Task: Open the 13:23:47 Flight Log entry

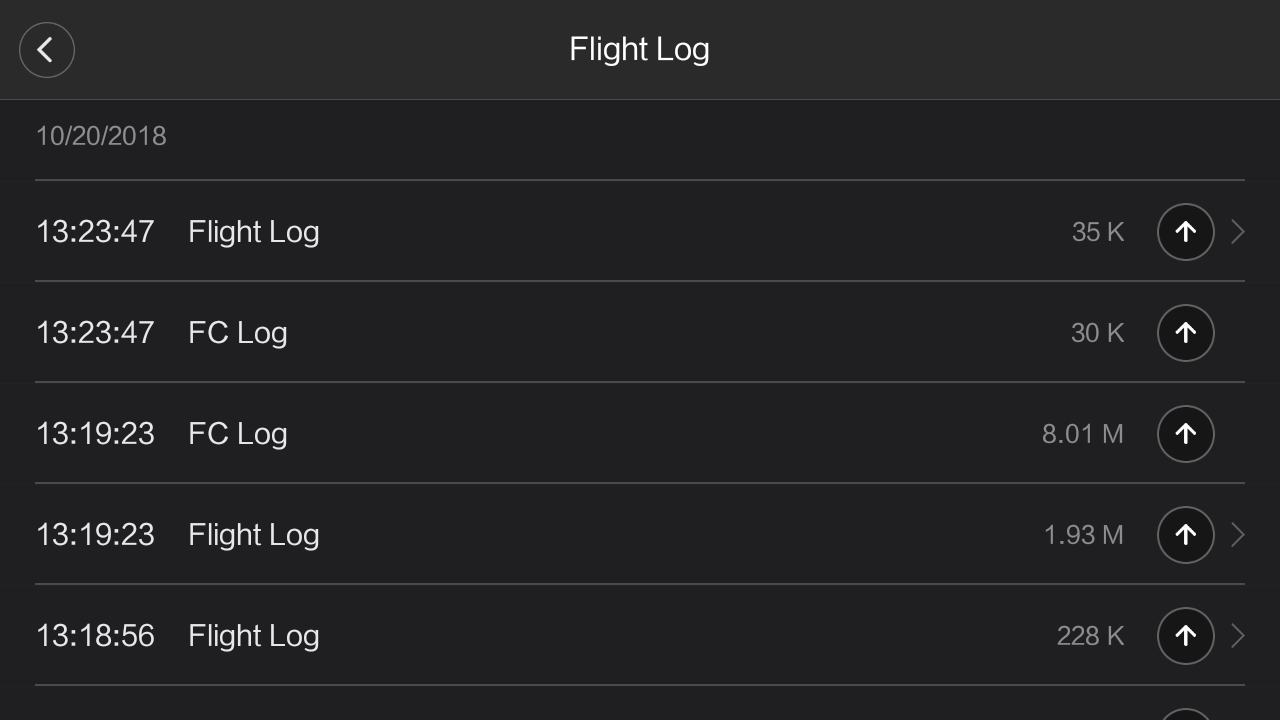Action: 254,232
